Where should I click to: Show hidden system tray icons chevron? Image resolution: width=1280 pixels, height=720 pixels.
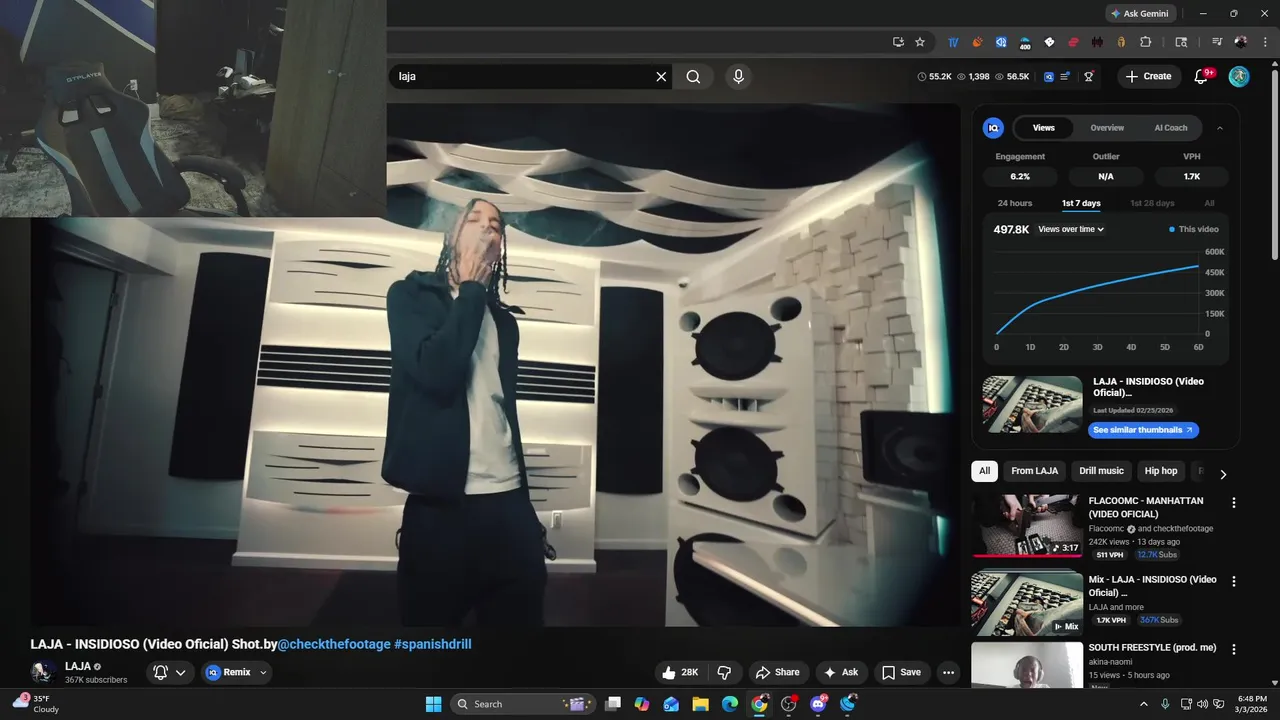pos(1144,704)
